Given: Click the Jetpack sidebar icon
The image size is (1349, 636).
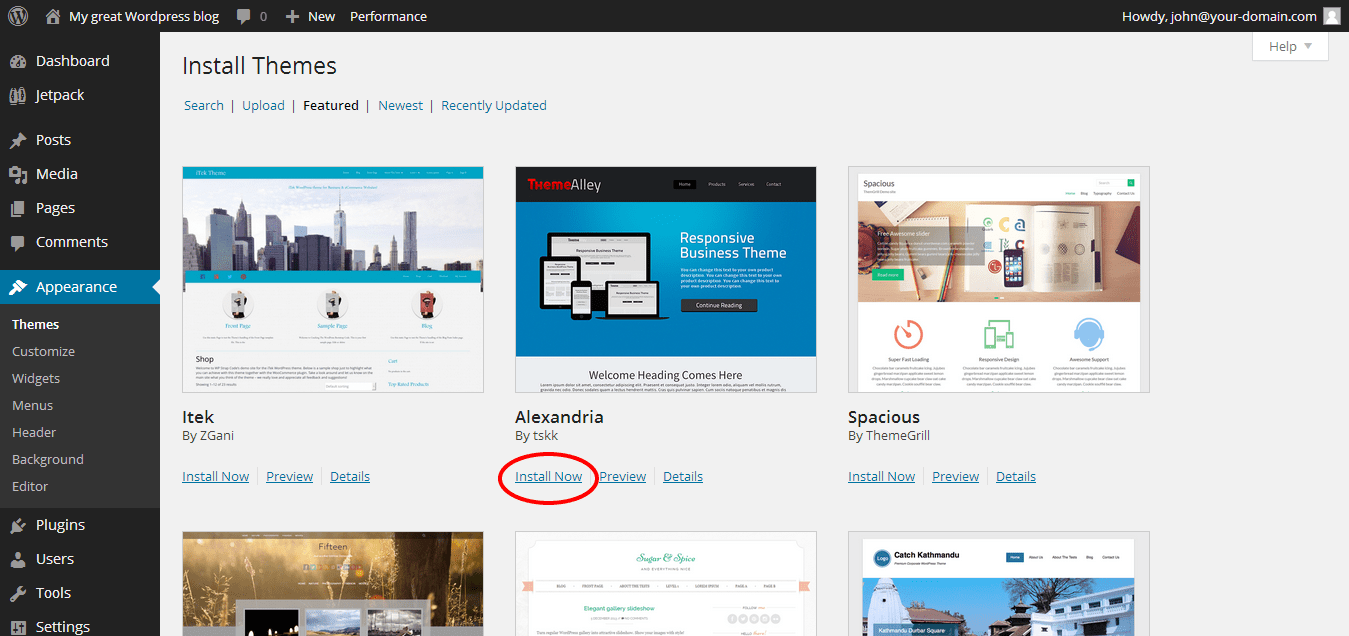Looking at the screenshot, I should 18,95.
